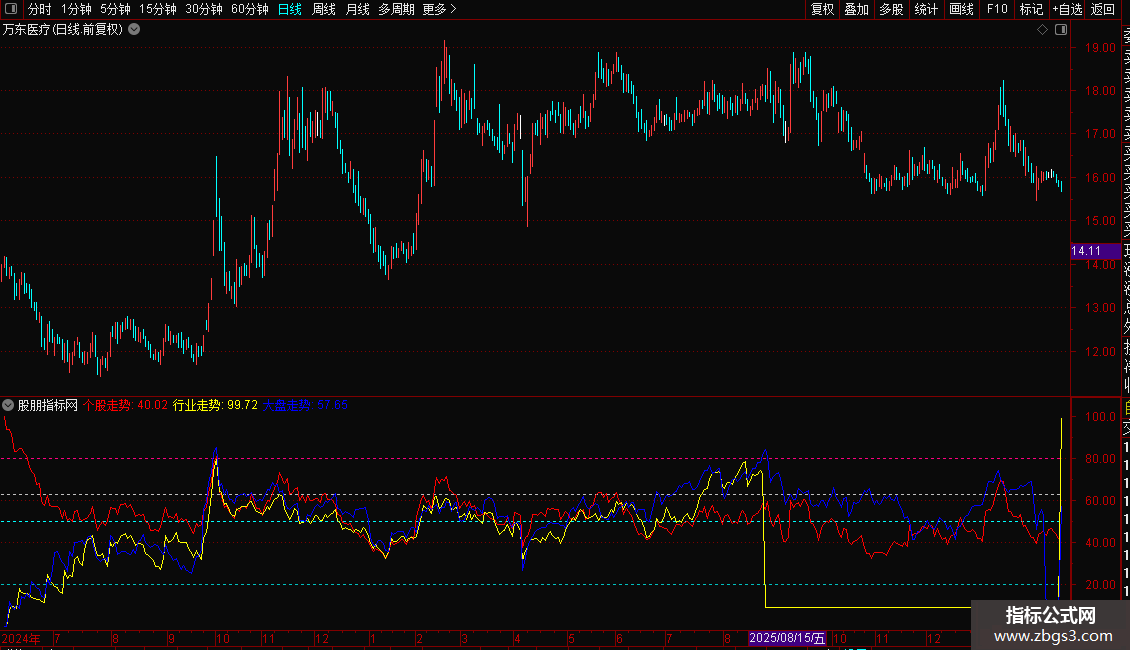
Task: Click the panel layout icon at top-left
Action: point(12,9)
